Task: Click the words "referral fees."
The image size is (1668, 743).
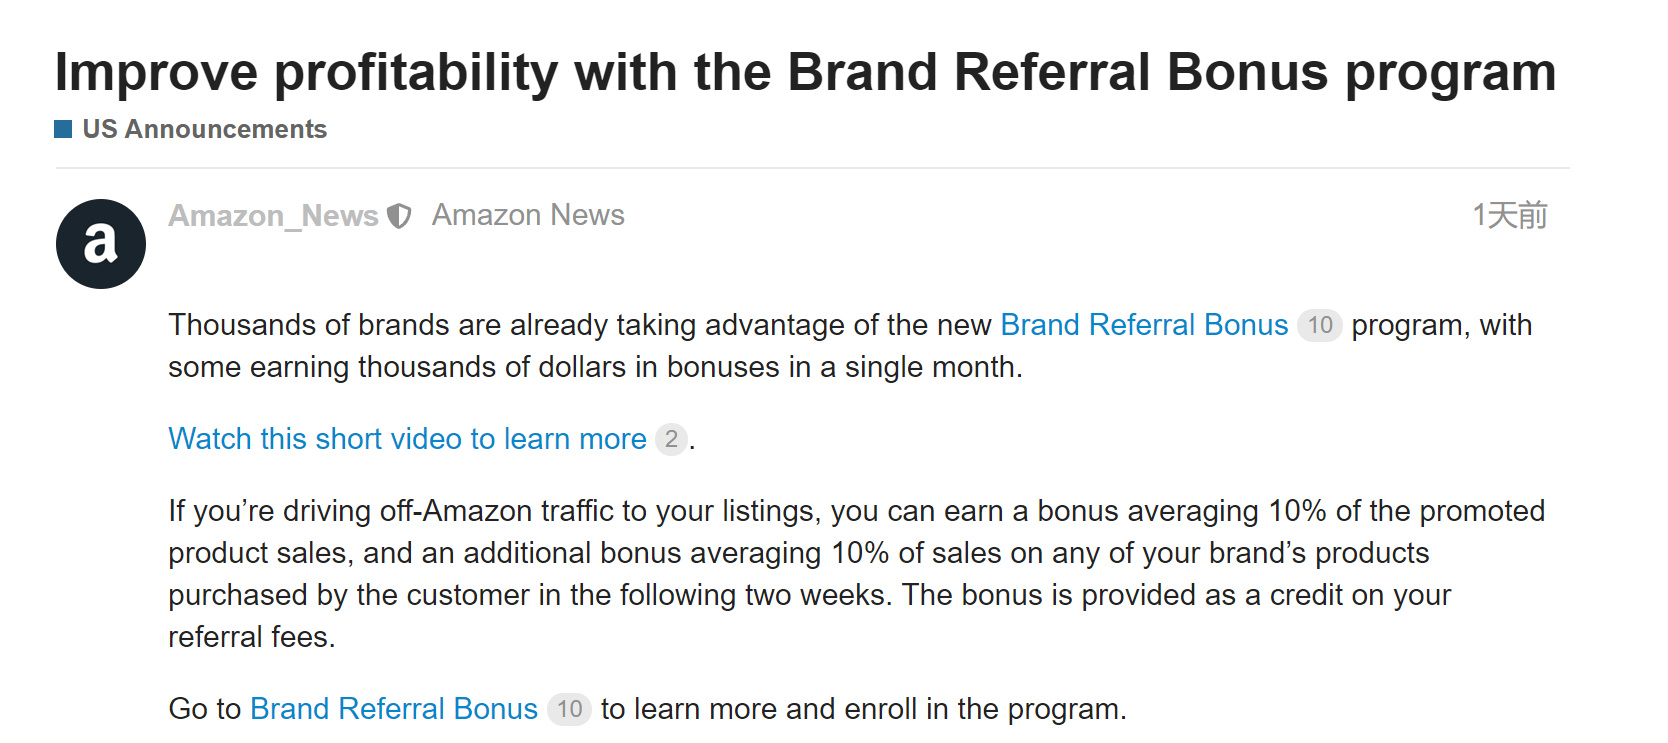Action: point(251,637)
